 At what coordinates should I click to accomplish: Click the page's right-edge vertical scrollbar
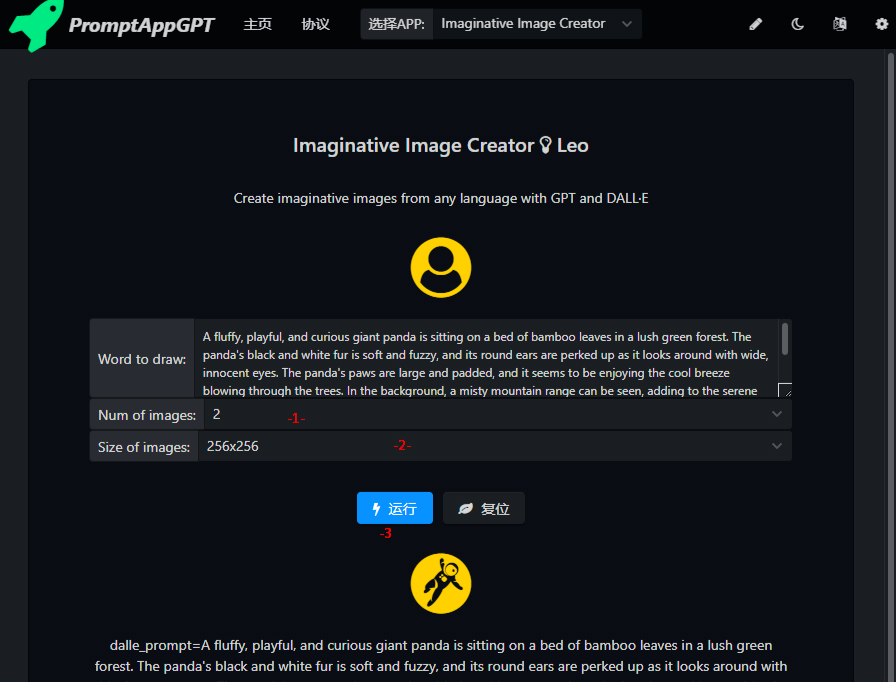[x=890, y=366]
